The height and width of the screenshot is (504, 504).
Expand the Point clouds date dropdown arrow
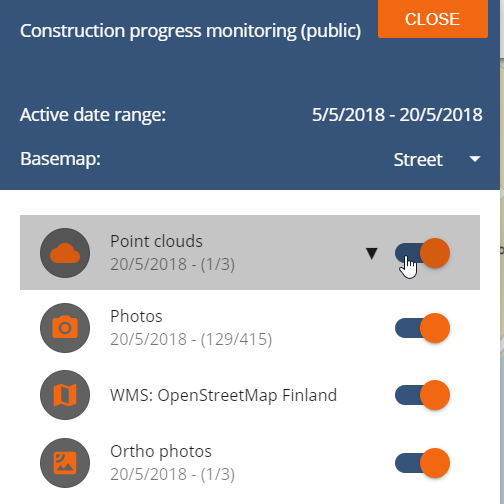point(372,253)
